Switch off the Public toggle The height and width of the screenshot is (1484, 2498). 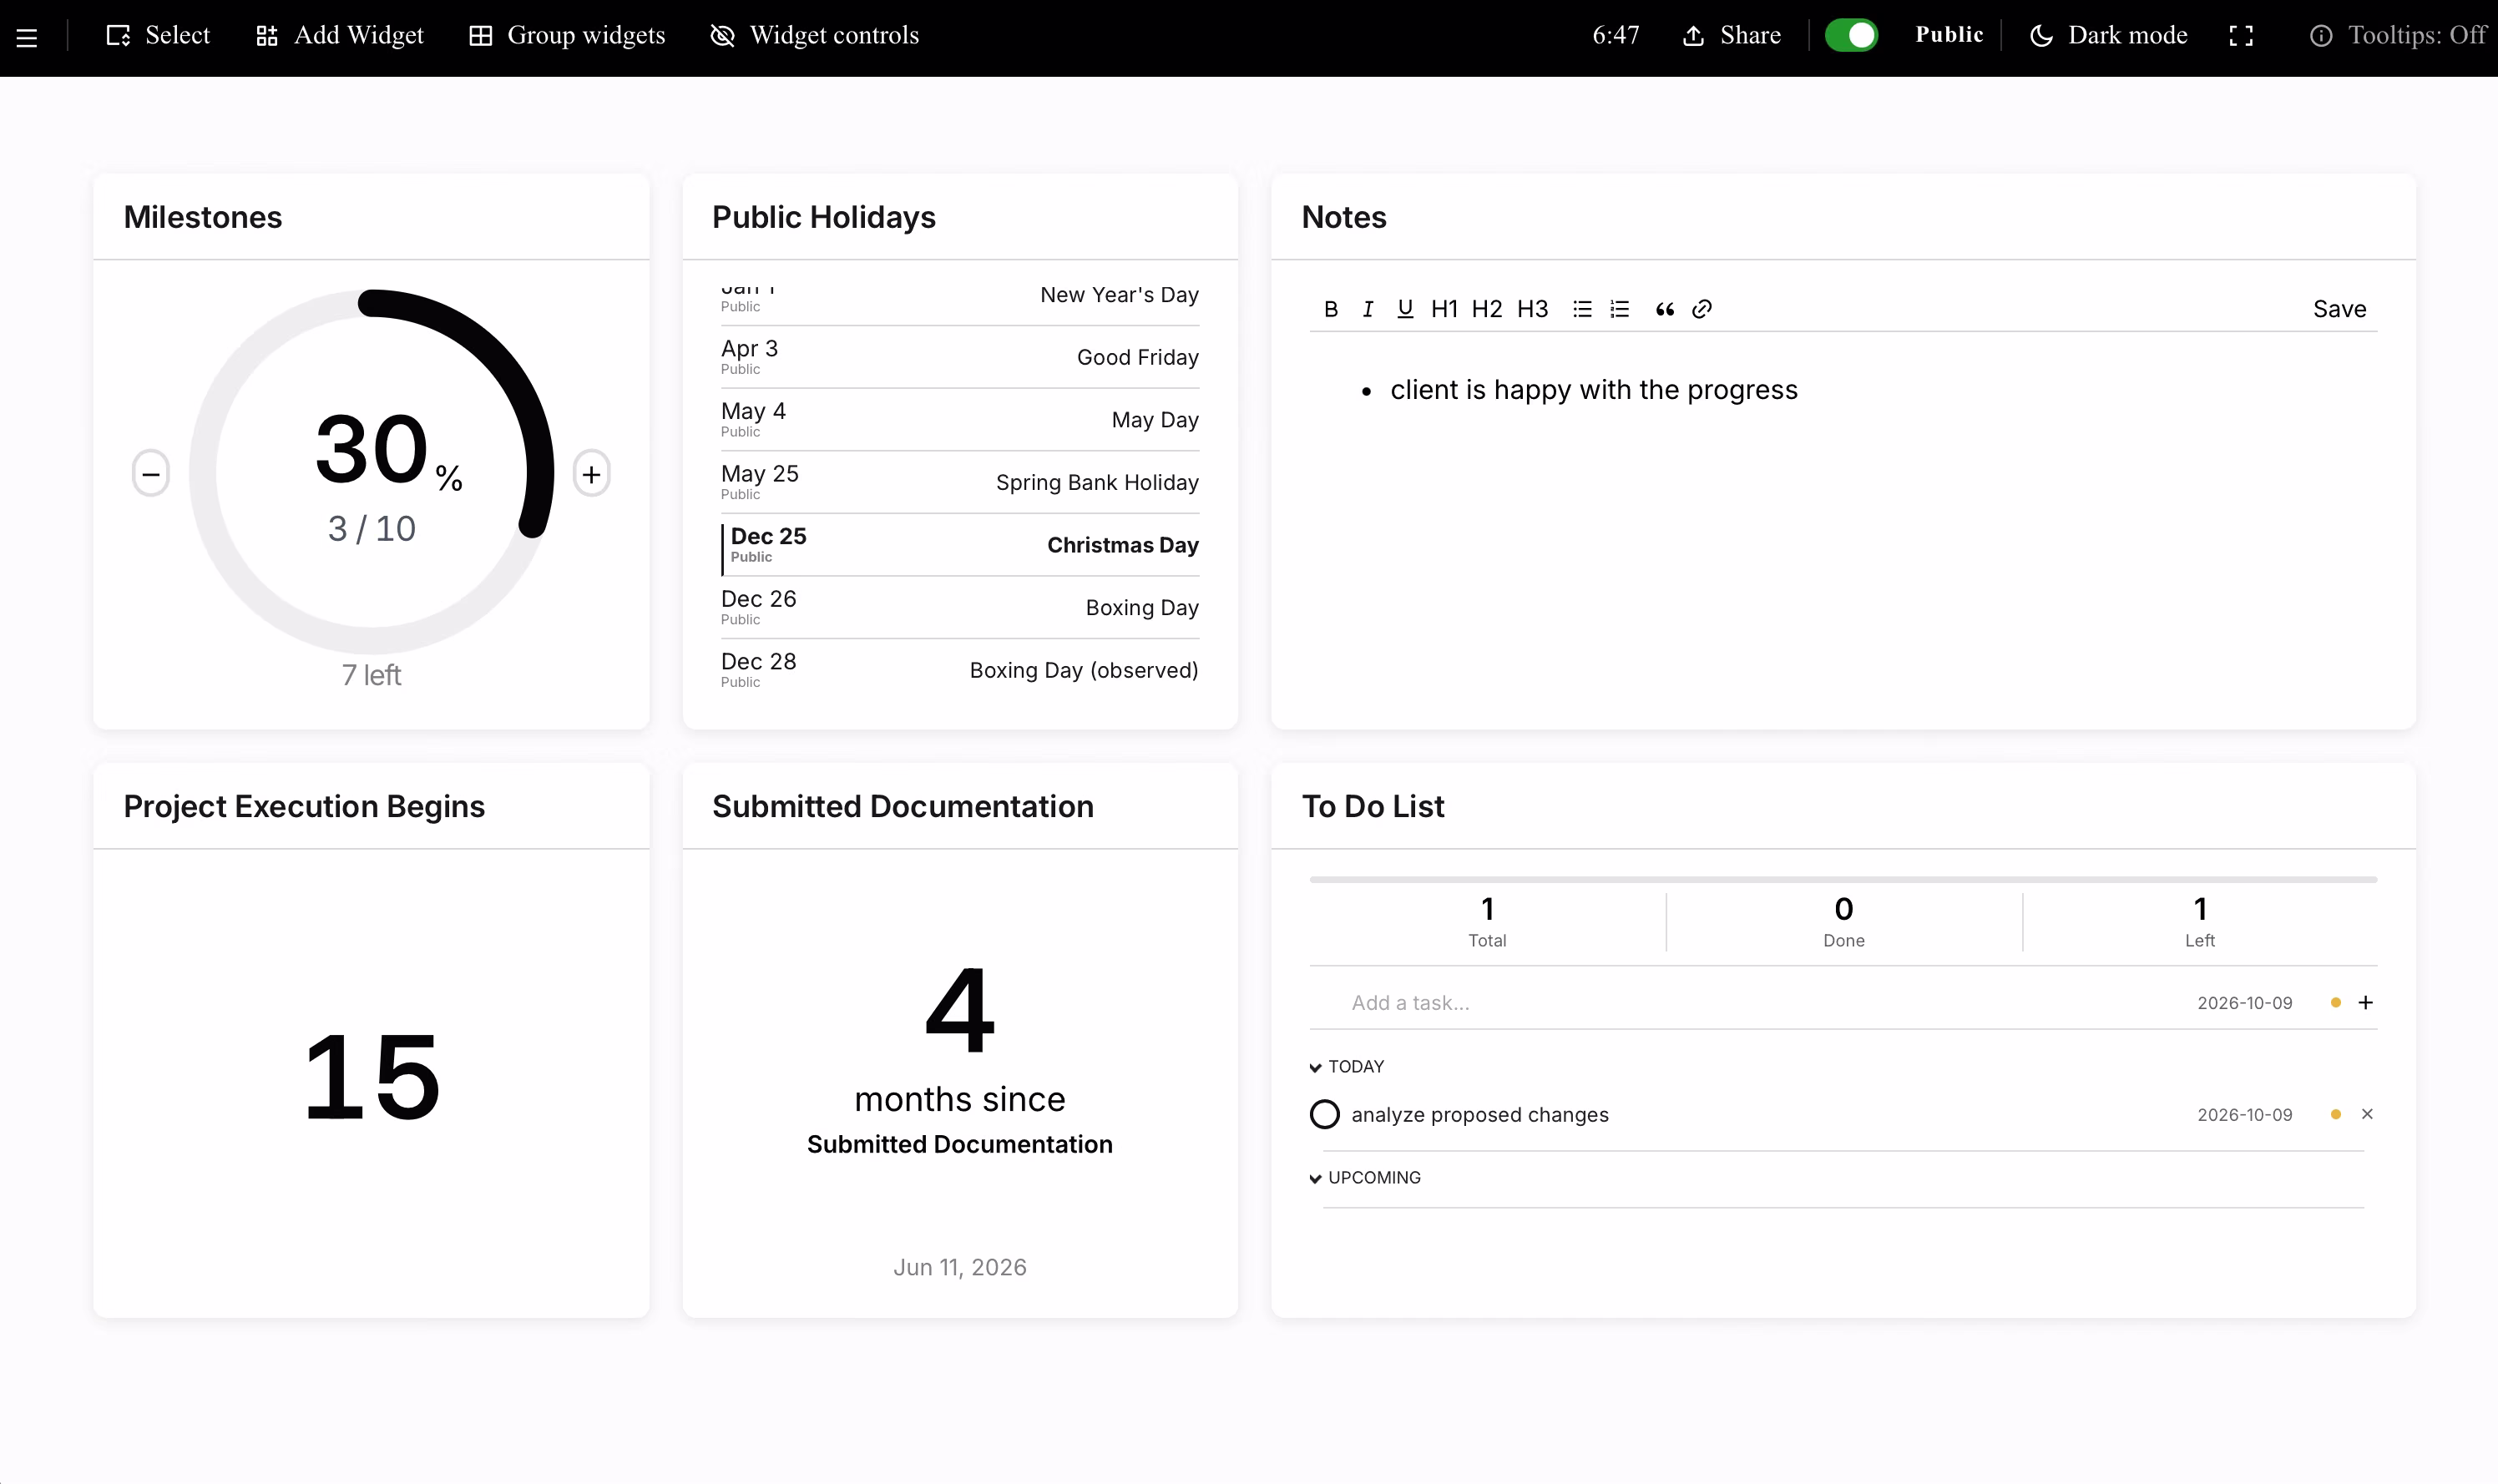pyautogui.click(x=1851, y=35)
